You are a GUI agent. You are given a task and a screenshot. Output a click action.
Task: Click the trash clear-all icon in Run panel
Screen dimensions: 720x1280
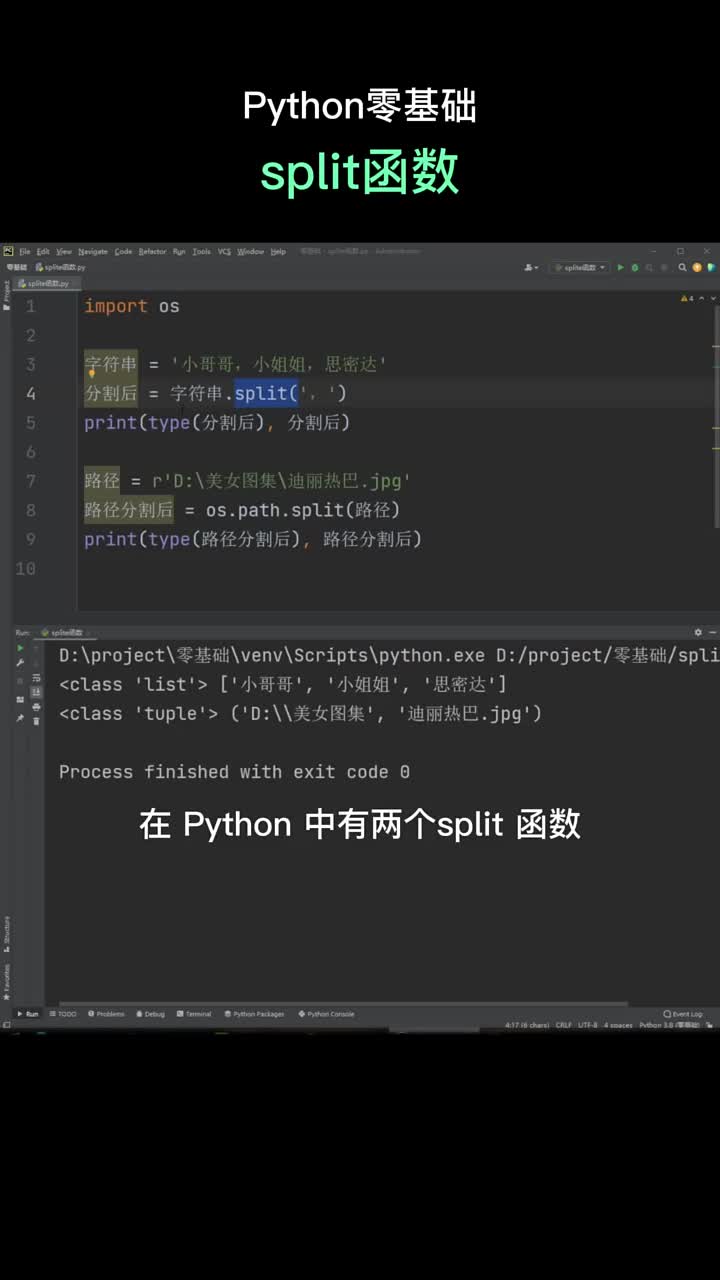37,721
